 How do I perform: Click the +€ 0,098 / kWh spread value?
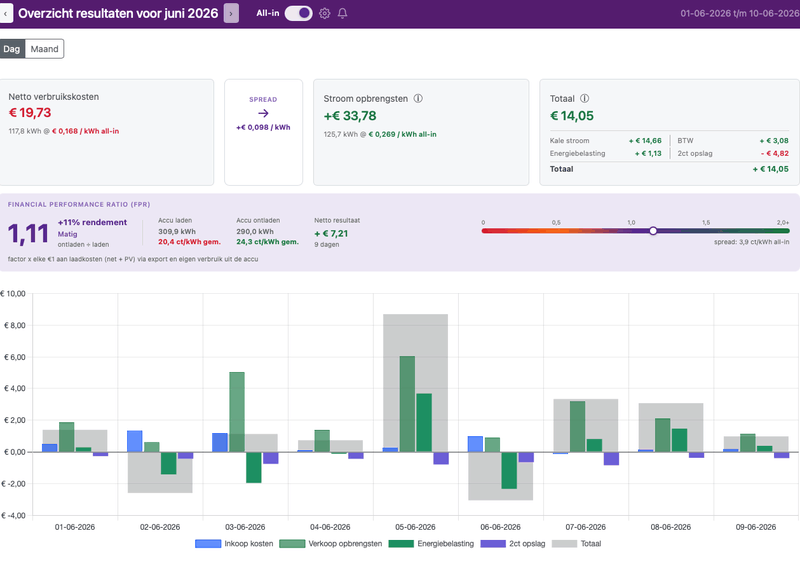pyautogui.click(x=263, y=128)
